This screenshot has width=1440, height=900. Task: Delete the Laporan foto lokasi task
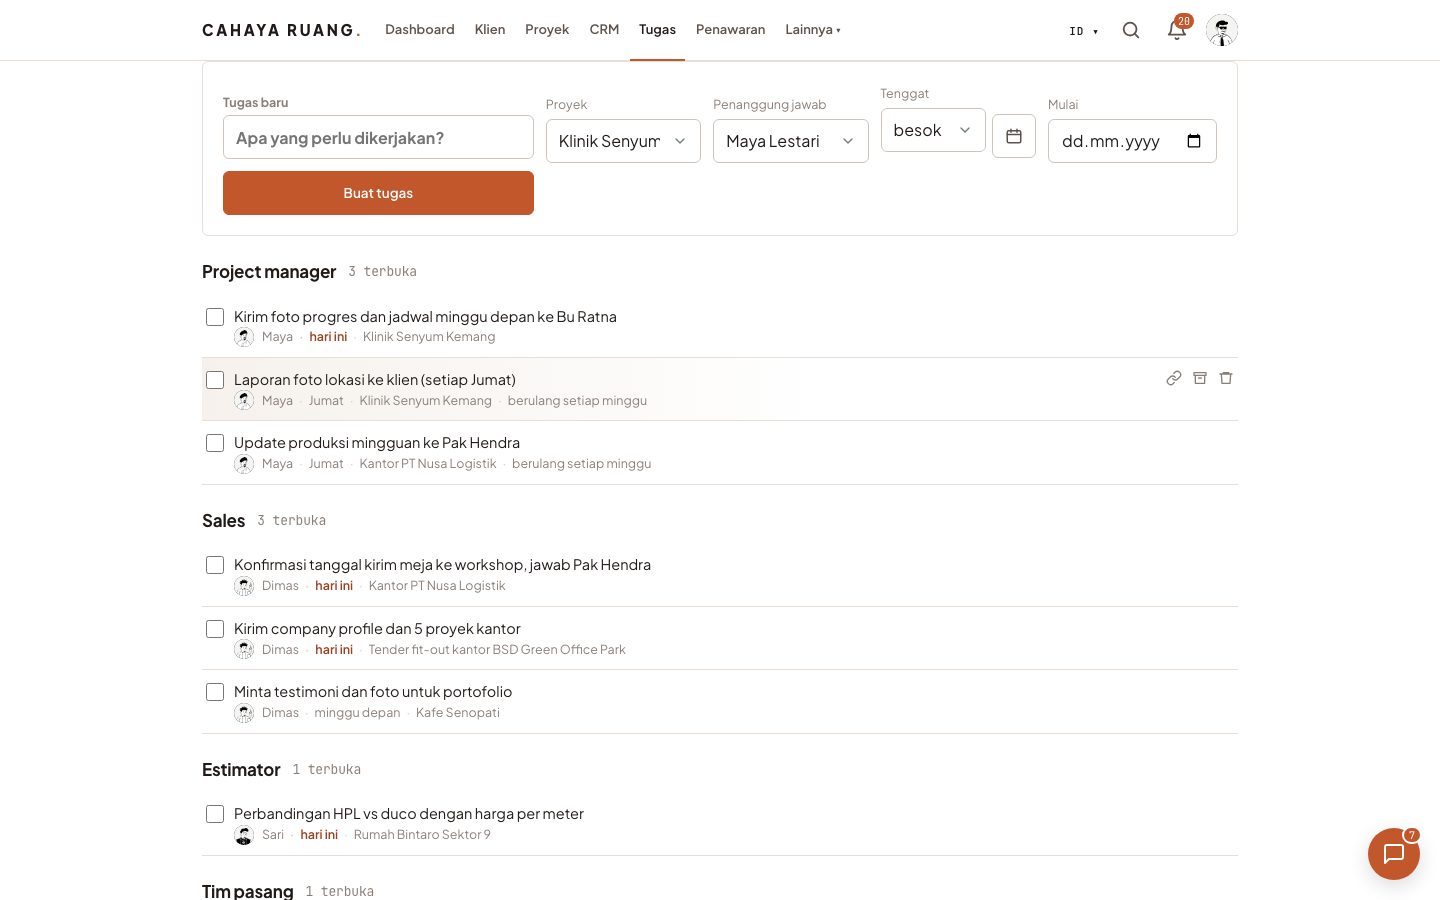[x=1226, y=378]
